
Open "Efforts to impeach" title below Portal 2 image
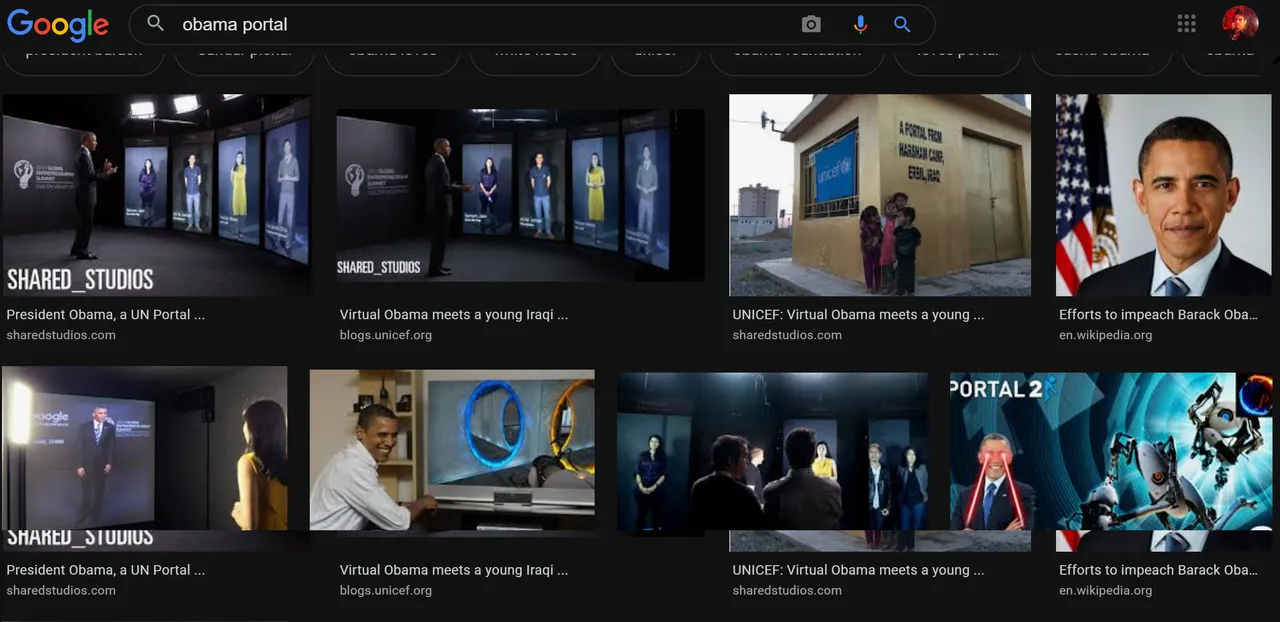tap(1159, 570)
